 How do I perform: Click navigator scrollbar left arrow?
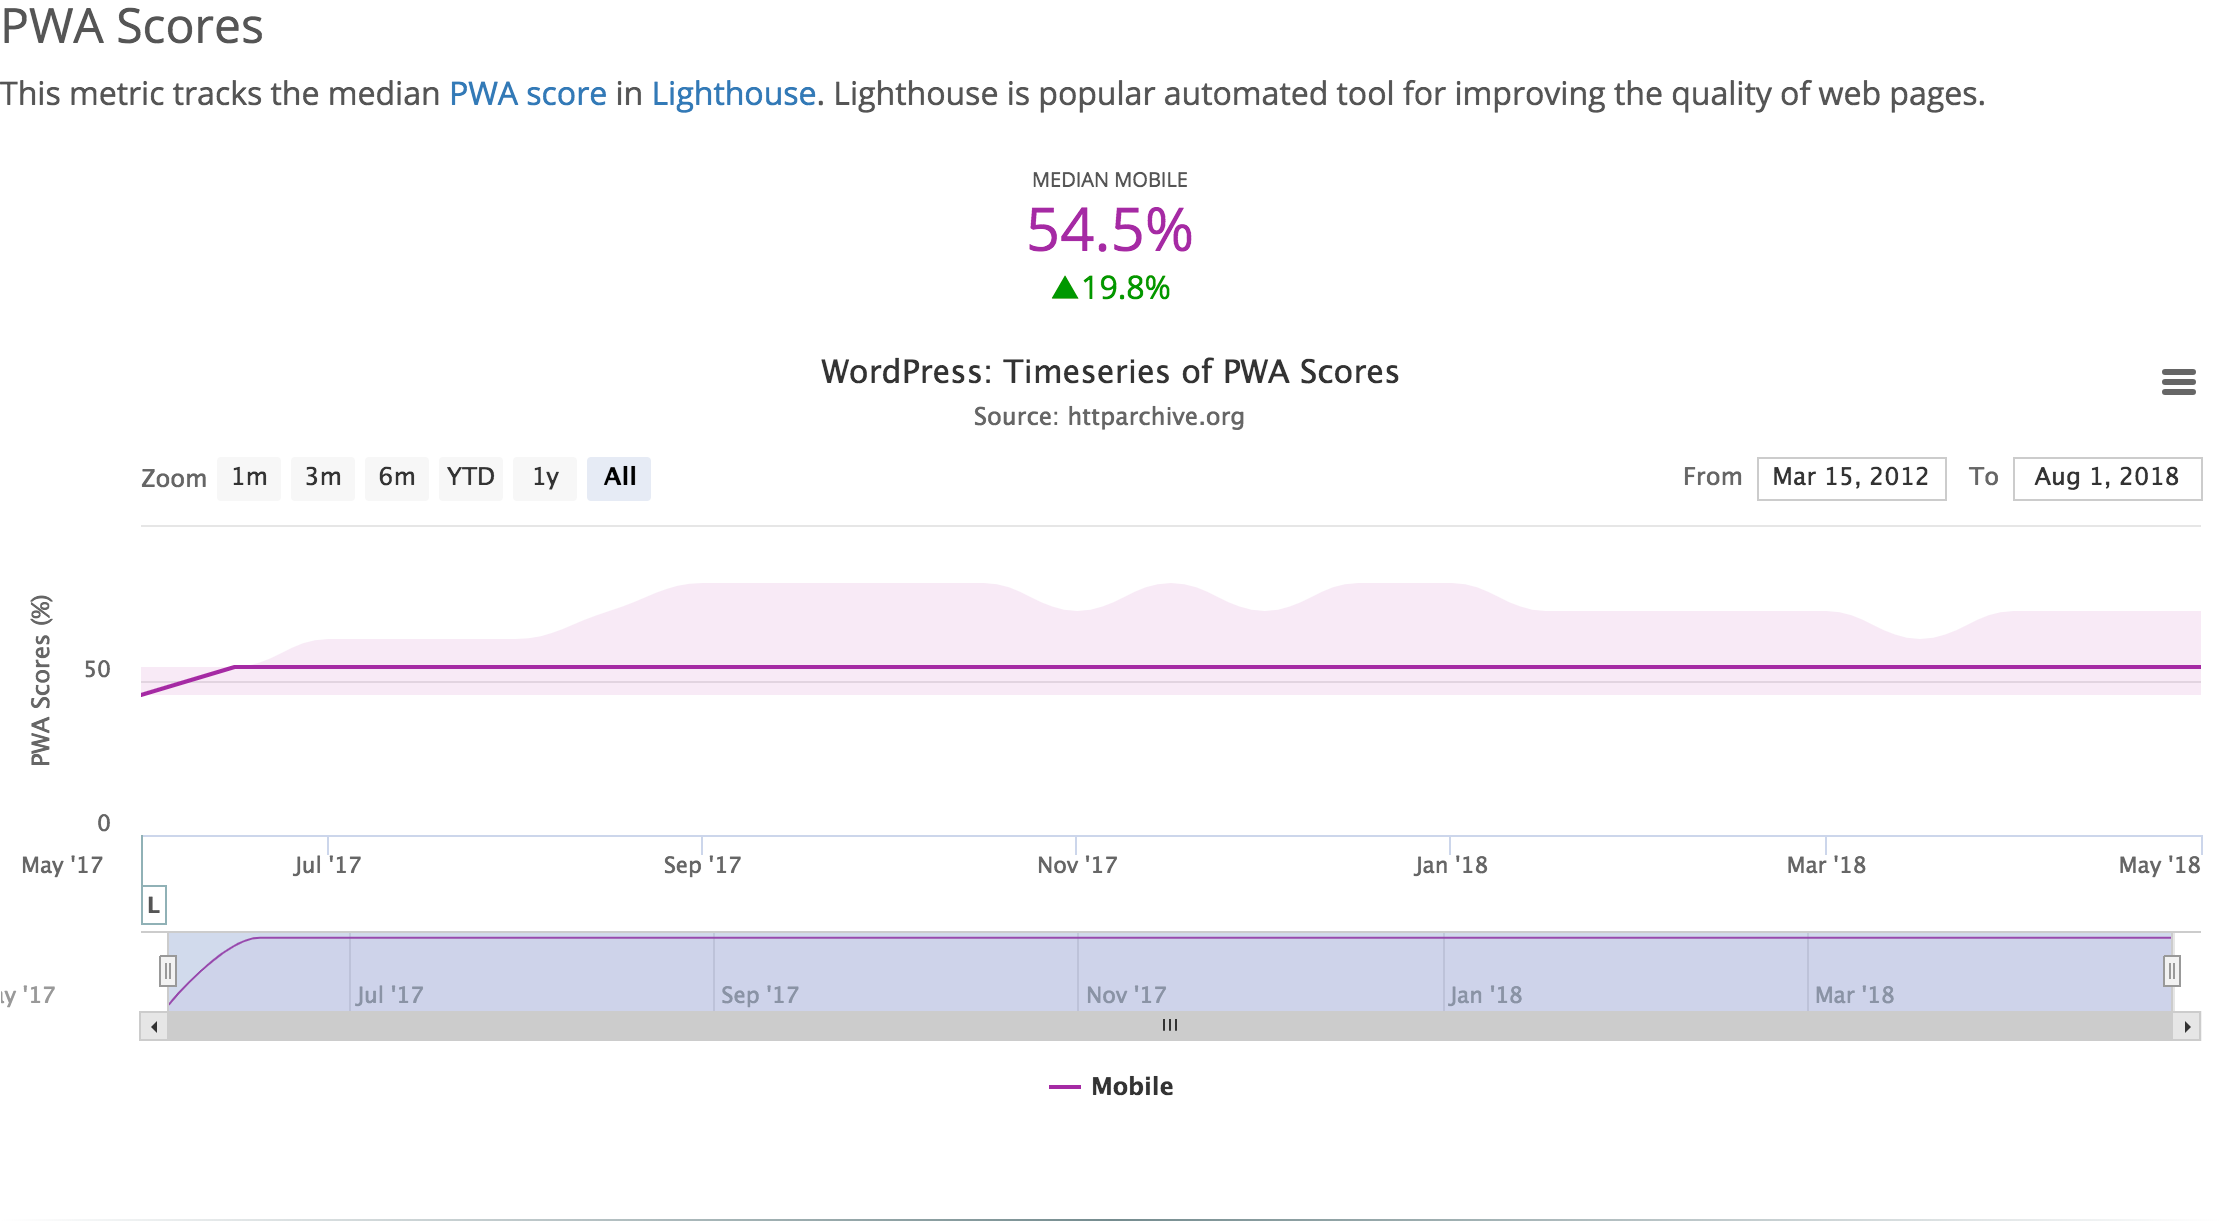coord(154,1026)
